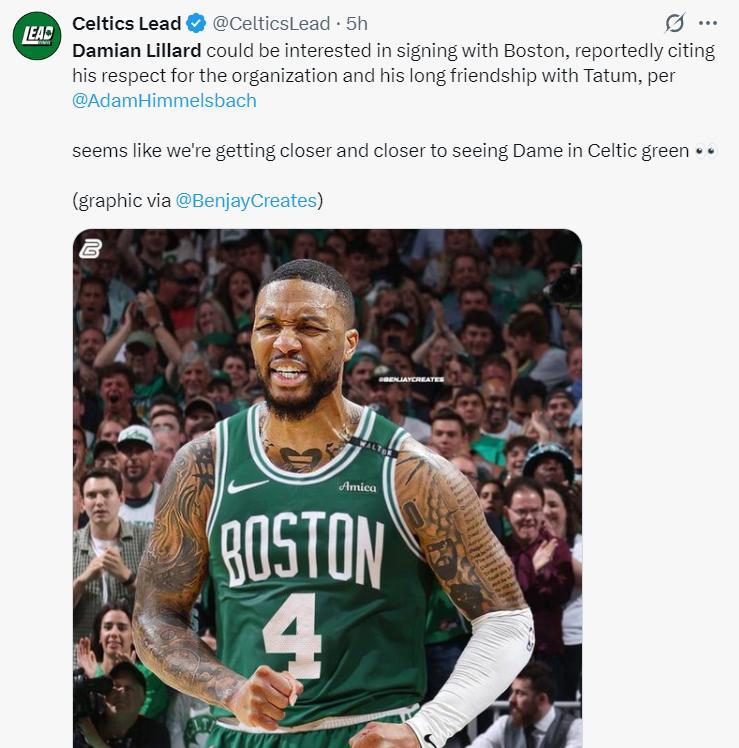Image resolution: width=739 pixels, height=748 pixels.
Task: Click the eyes emoji in the tweet
Action: (706, 151)
